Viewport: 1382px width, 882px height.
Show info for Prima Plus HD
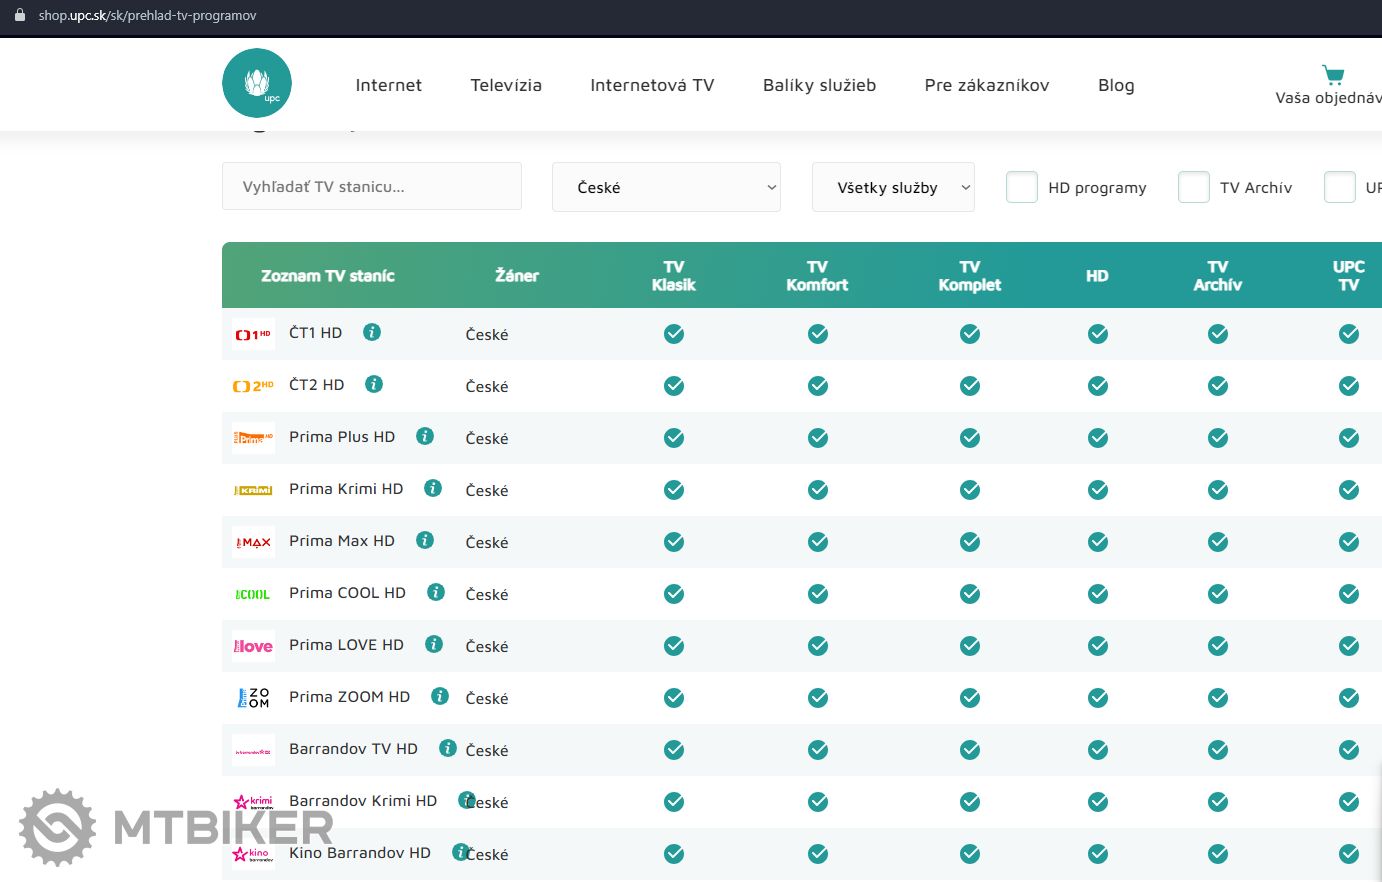(425, 436)
